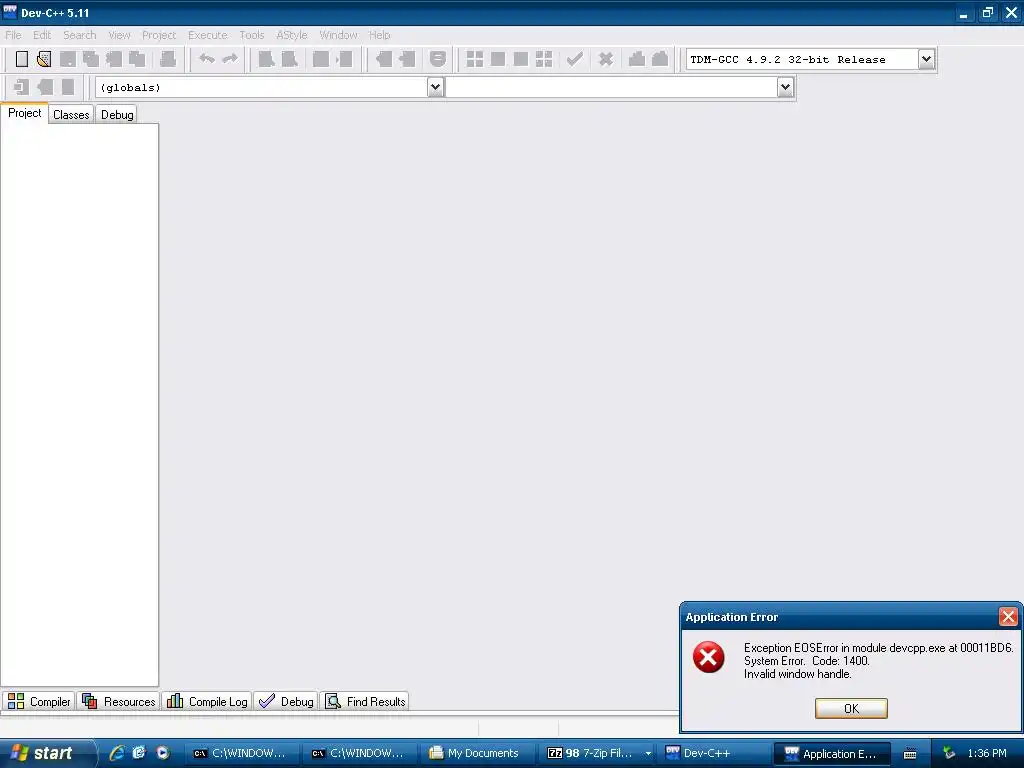Switch to the Classes tab

[71, 115]
